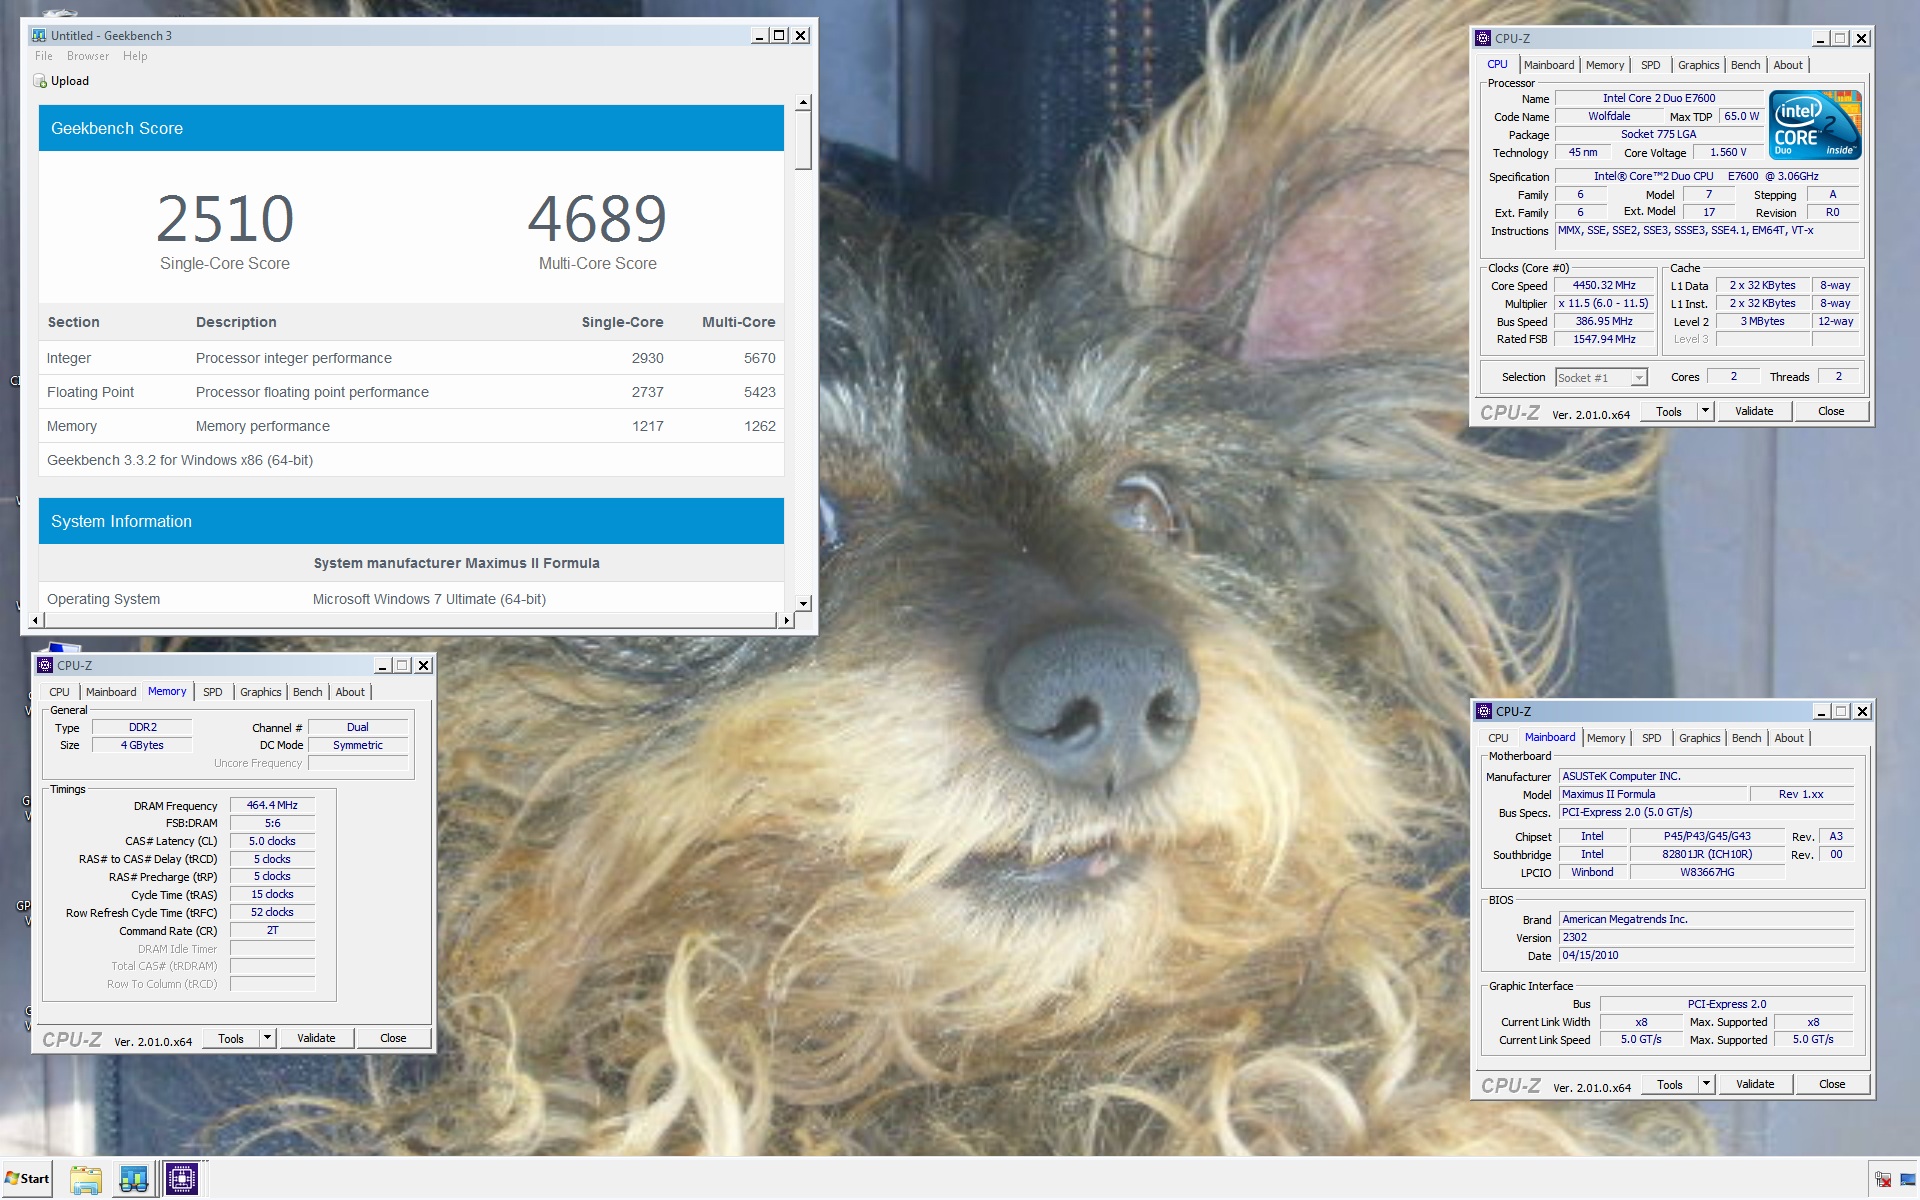Click the single-core score 2510

click(225, 218)
